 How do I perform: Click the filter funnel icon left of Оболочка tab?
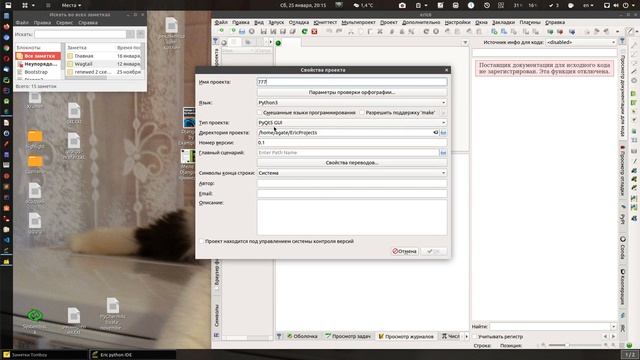point(279,336)
